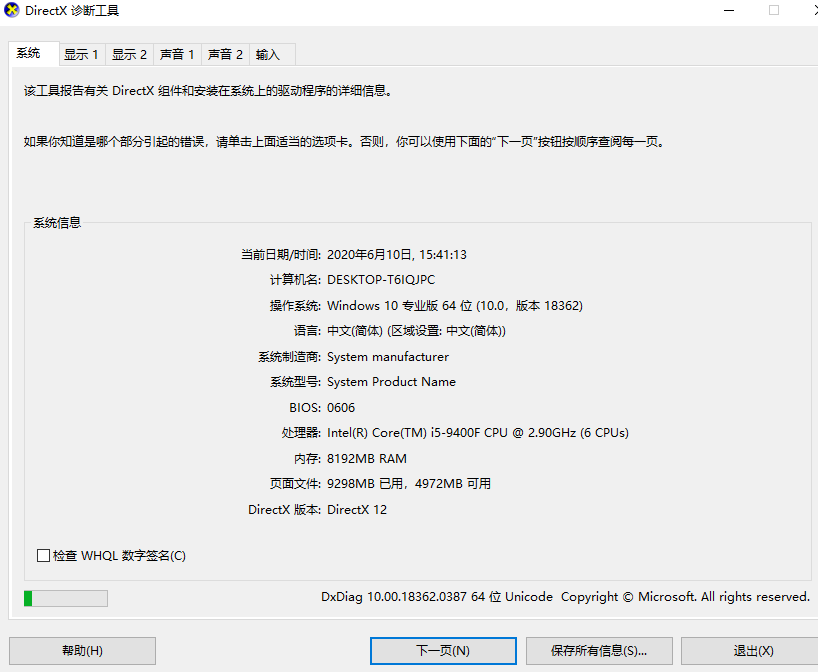Image resolution: width=818 pixels, height=672 pixels.
Task: Click the 帮助(H) button
Action: click(x=82, y=651)
